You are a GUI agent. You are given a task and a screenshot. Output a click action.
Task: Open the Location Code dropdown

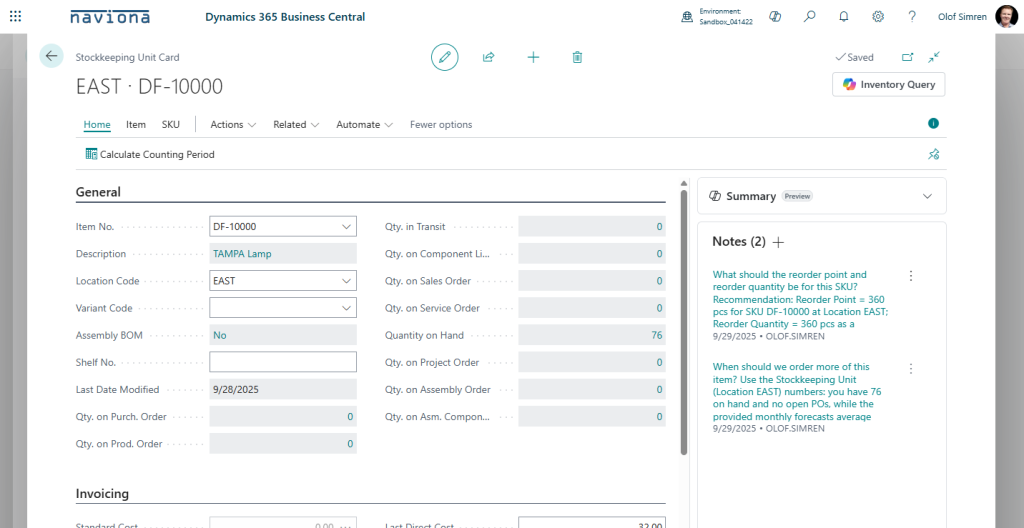[x=346, y=281]
